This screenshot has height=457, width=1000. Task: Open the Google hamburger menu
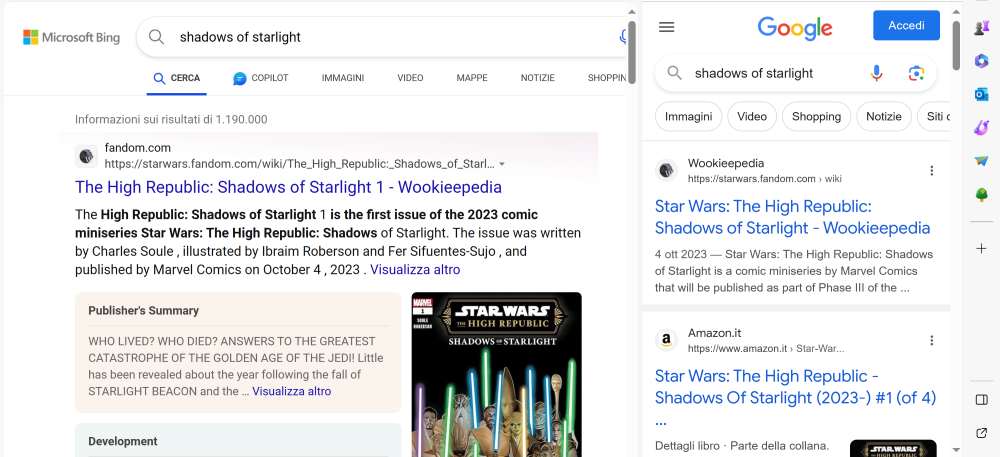point(666,27)
